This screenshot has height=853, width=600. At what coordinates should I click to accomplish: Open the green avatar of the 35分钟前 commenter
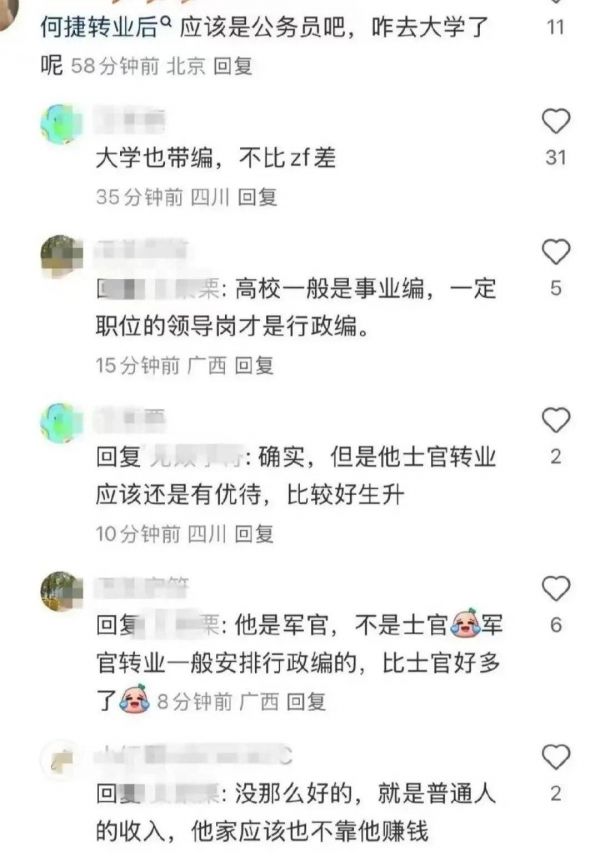(x=61, y=124)
